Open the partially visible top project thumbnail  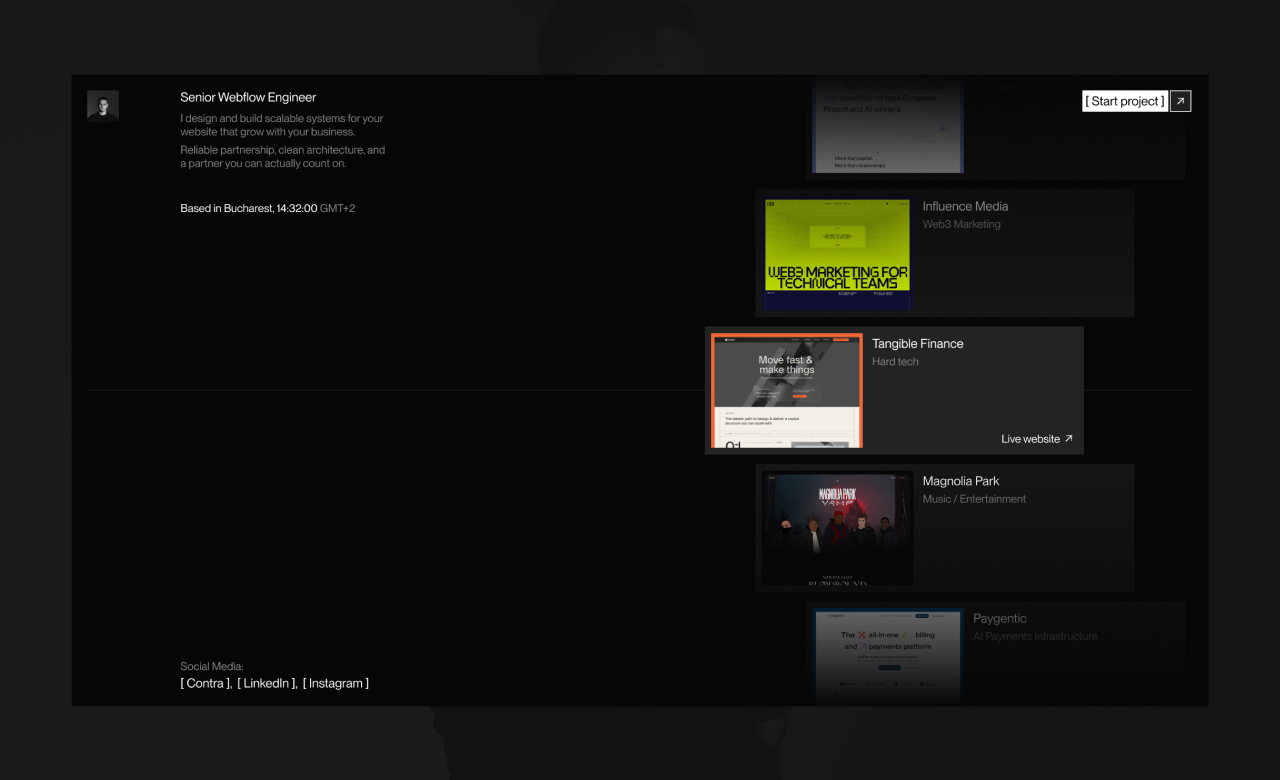point(888,125)
